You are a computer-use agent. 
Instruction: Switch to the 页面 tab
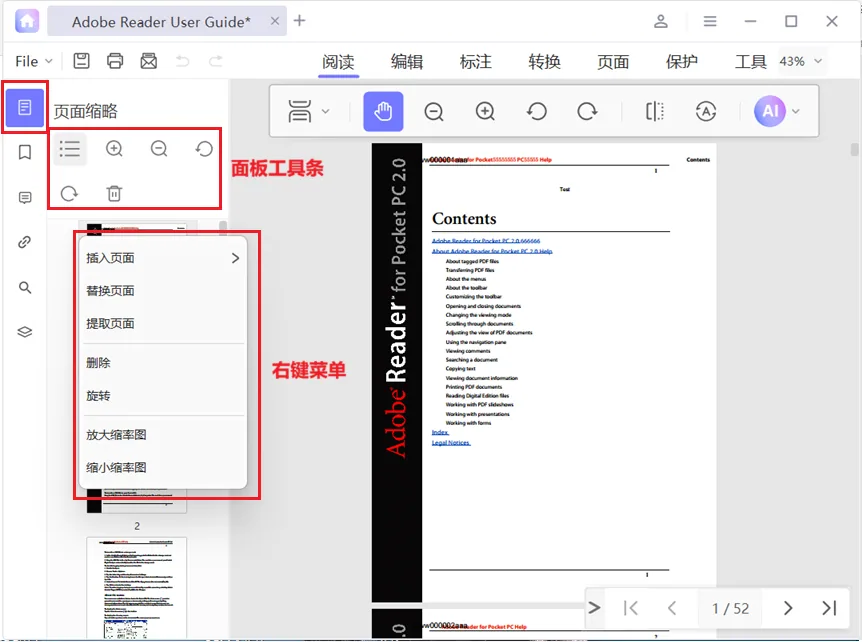613,62
